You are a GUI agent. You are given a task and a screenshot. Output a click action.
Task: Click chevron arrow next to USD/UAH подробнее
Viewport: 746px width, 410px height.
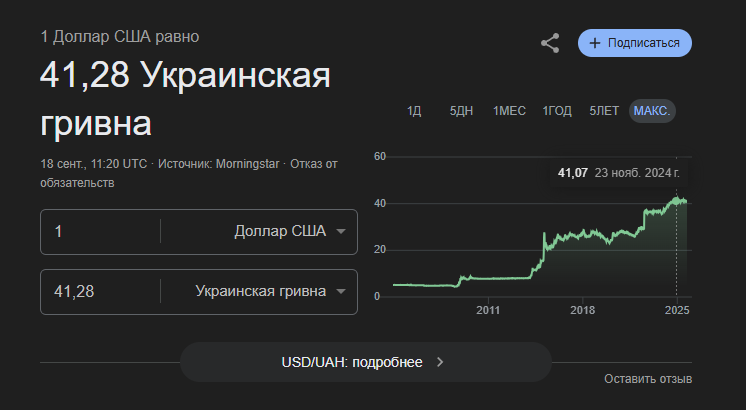[x=440, y=362]
